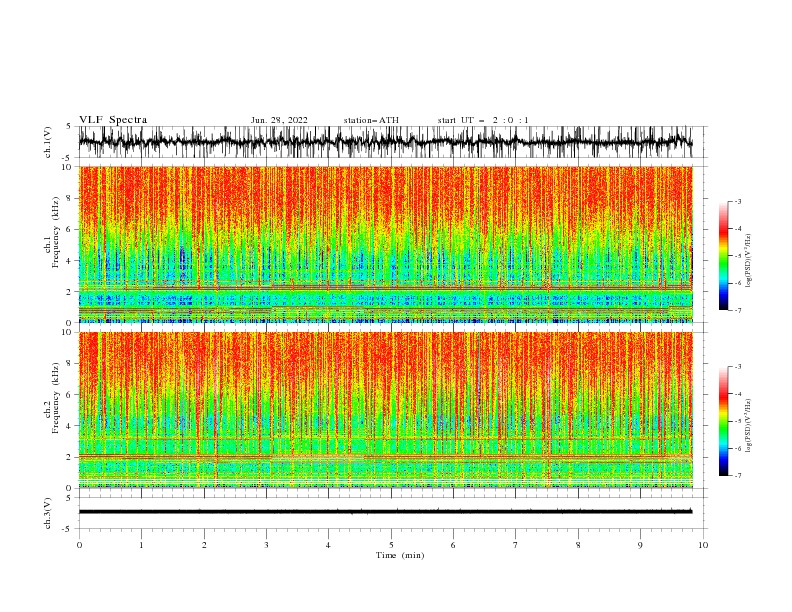Image resolution: width=792 pixels, height=612 pixels.
Task: Click the time axis tick label "7"
Action: click(x=516, y=545)
